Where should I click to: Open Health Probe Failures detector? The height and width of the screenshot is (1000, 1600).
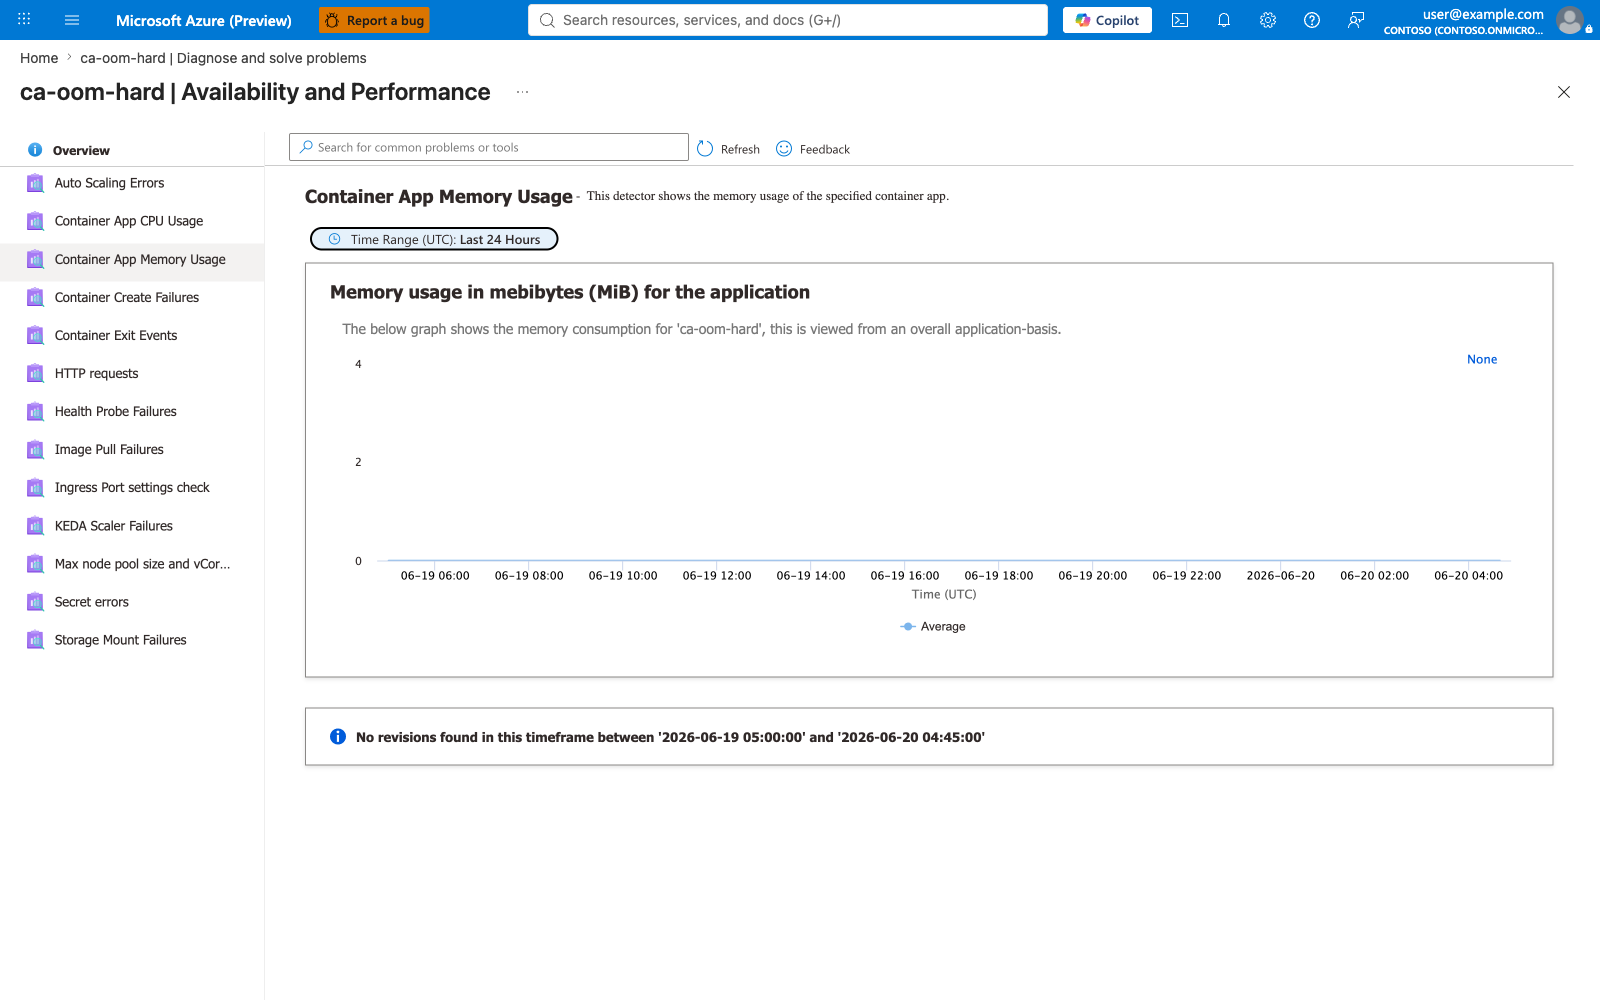click(x=132, y=411)
